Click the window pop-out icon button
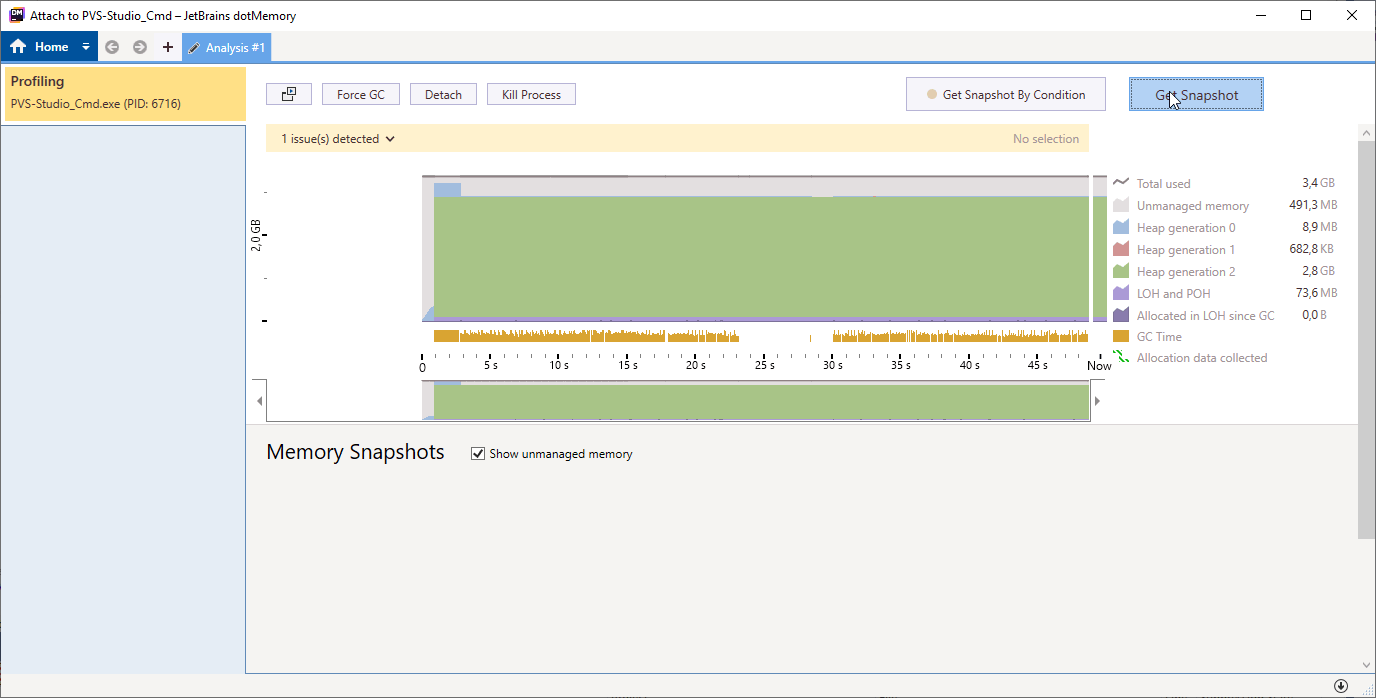The width and height of the screenshot is (1376, 698). point(289,94)
